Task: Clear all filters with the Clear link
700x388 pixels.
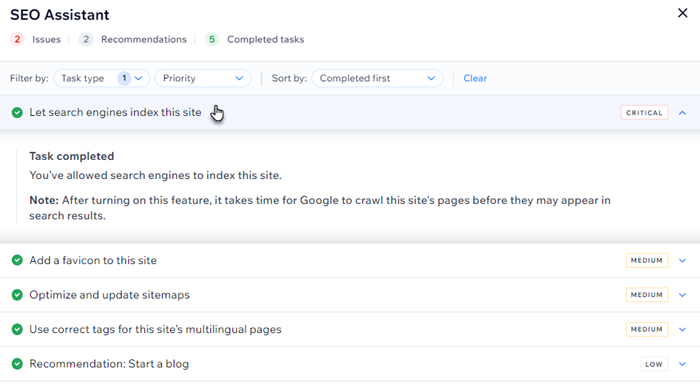Action: pos(475,78)
